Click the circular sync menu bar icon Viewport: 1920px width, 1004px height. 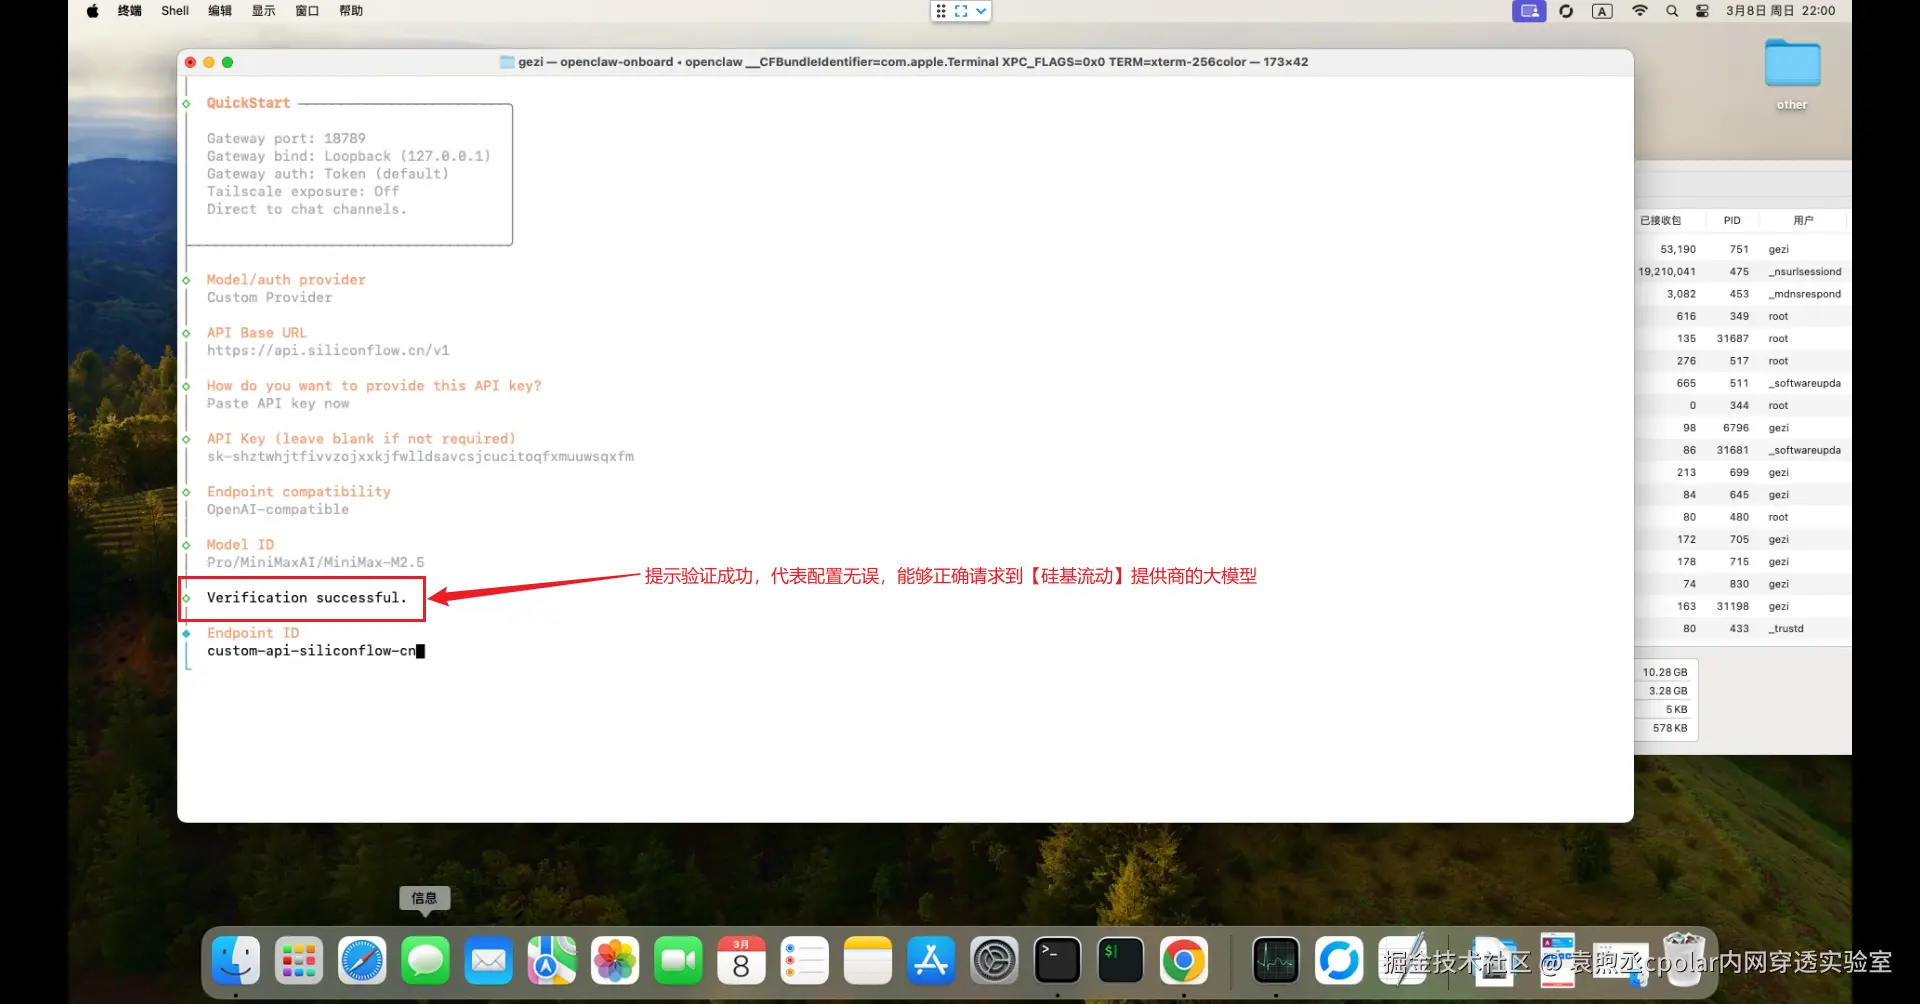pyautogui.click(x=1566, y=11)
